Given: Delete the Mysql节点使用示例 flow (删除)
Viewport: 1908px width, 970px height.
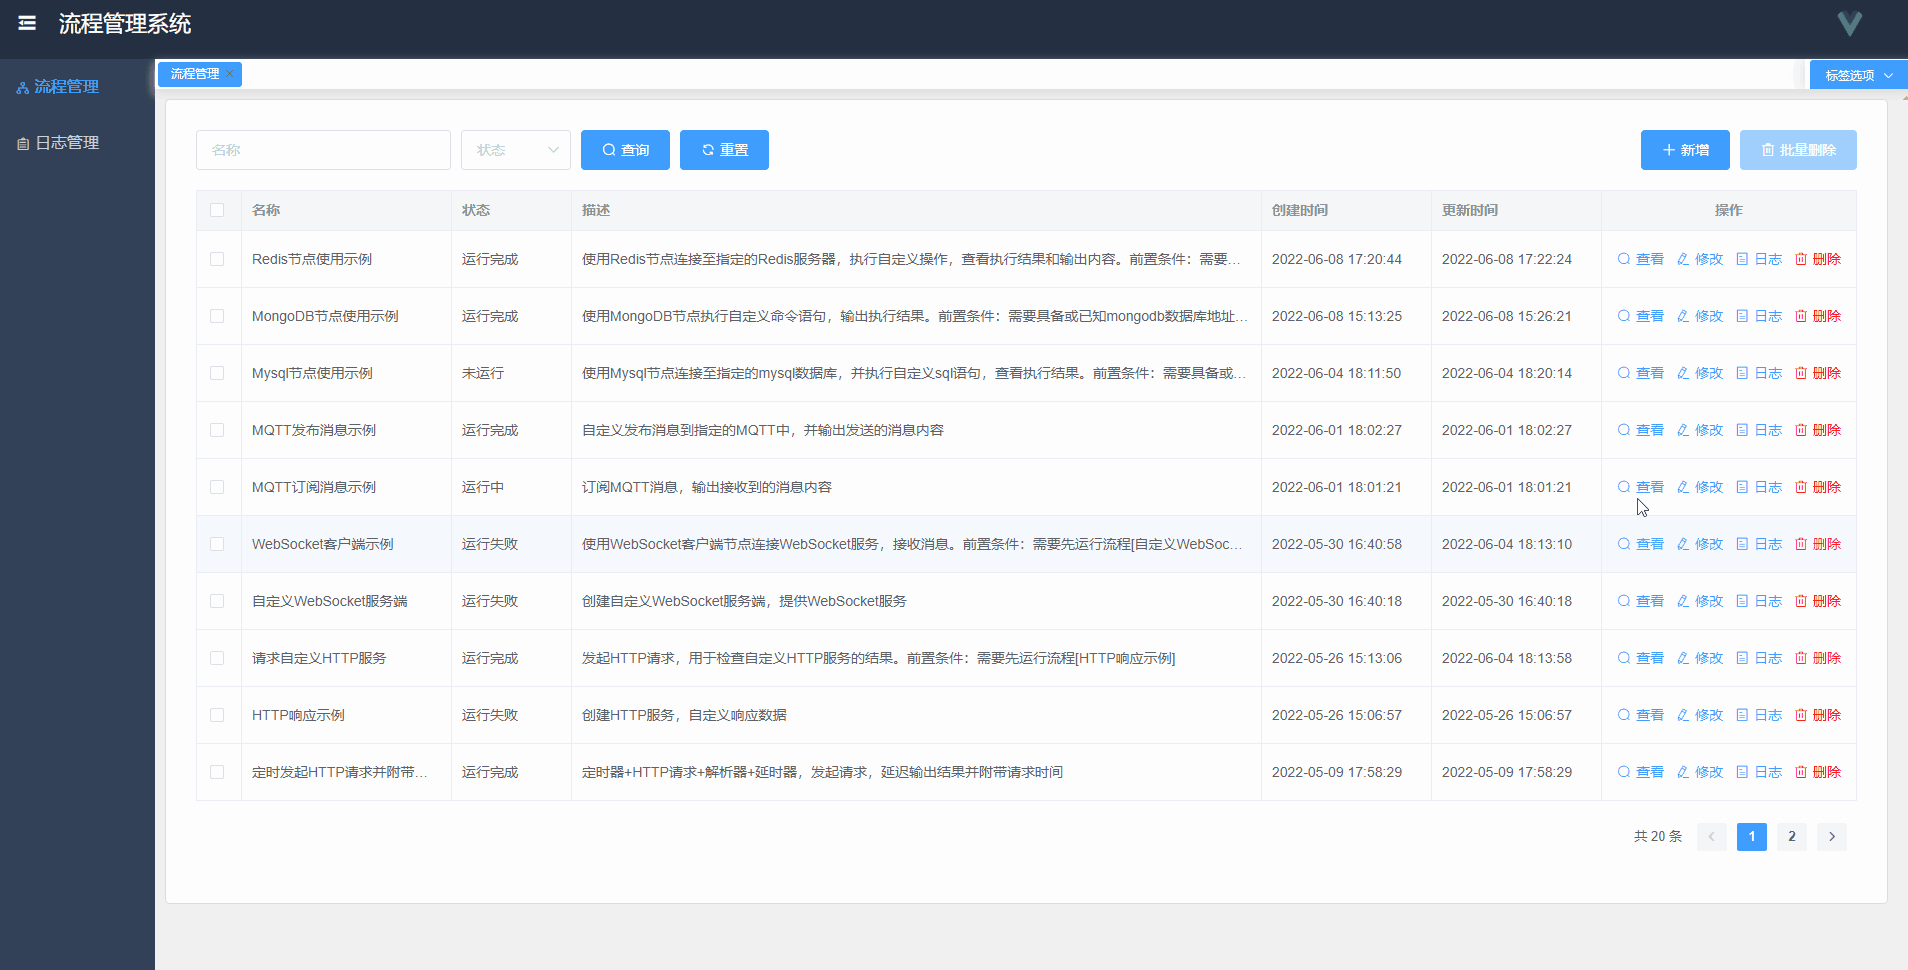Looking at the screenshot, I should [x=1817, y=373].
